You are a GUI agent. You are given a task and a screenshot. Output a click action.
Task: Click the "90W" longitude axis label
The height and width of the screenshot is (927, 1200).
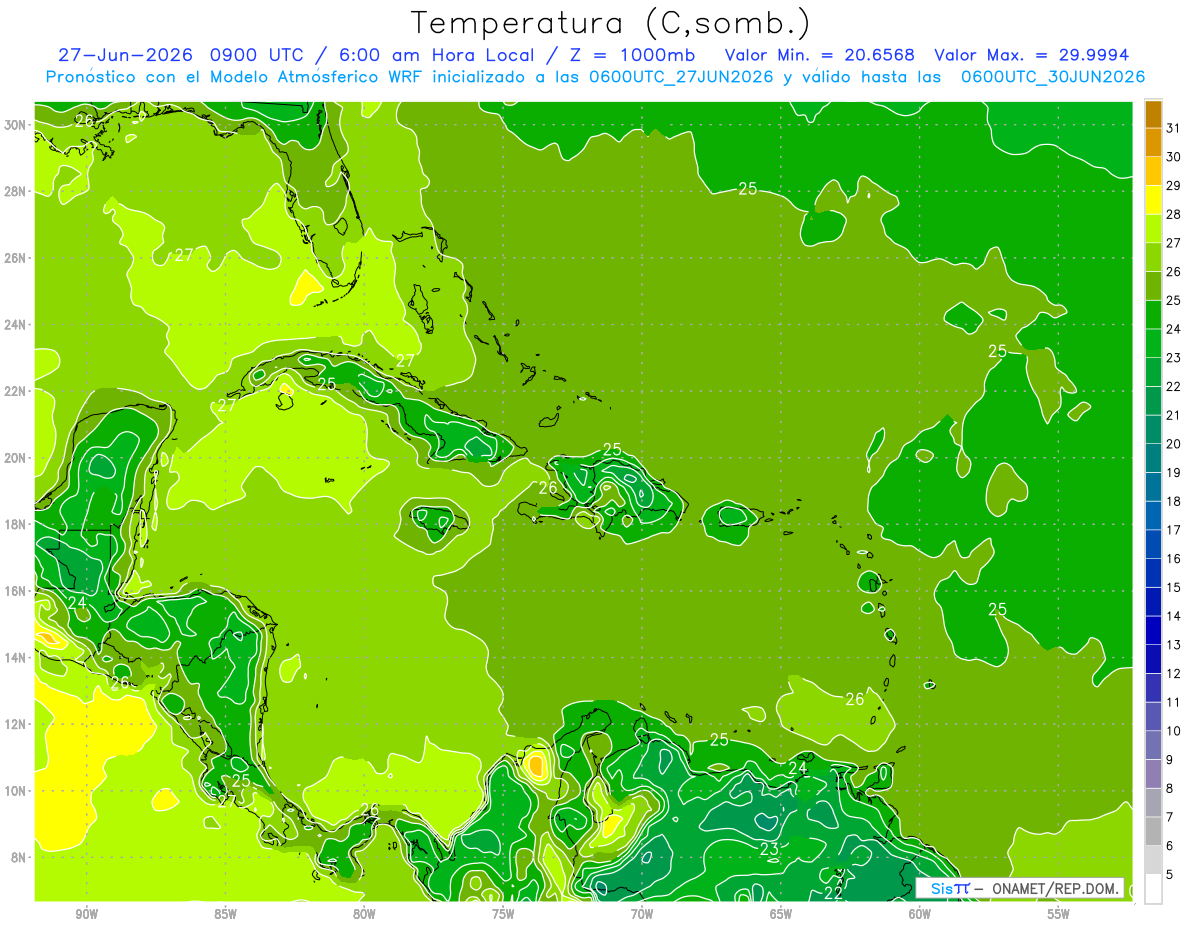point(86,914)
